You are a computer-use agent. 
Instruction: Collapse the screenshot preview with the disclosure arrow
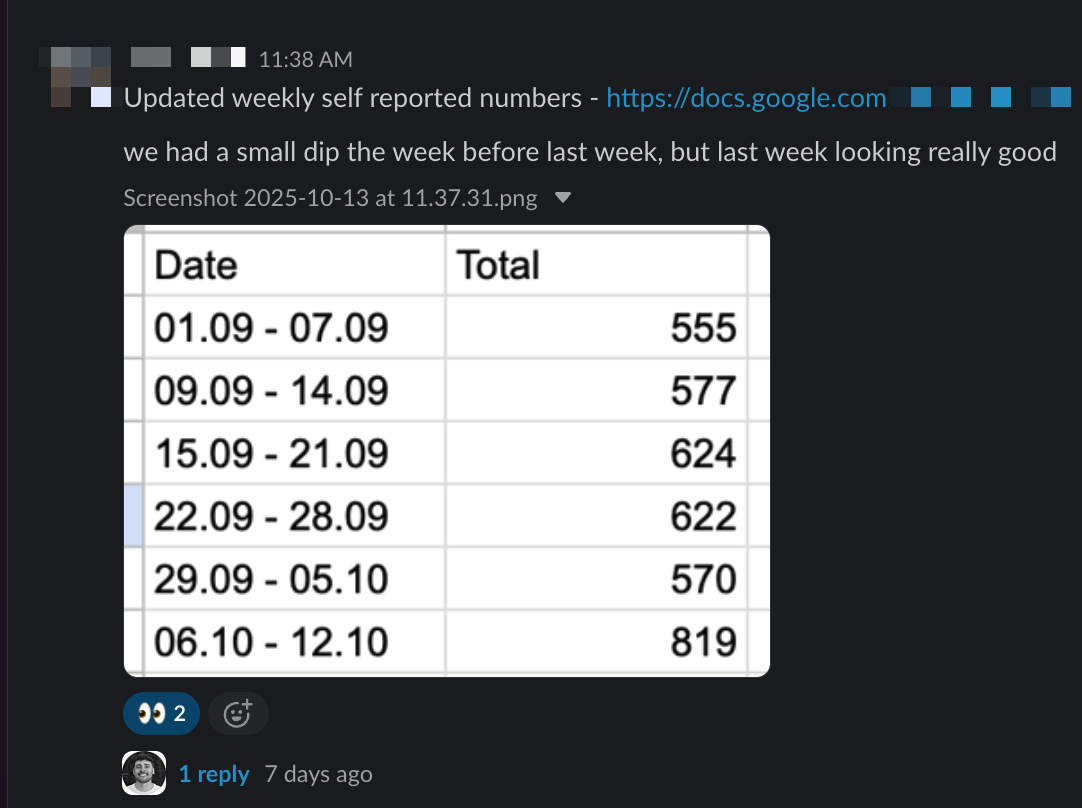(563, 197)
